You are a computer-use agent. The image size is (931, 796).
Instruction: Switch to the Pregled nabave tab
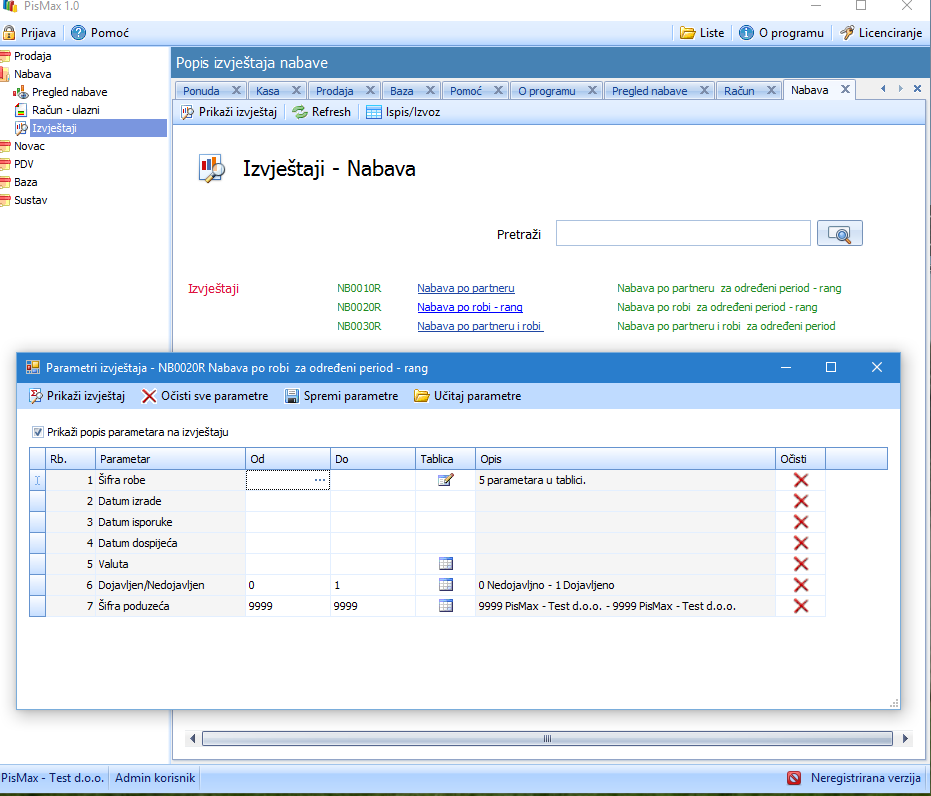click(x=650, y=91)
